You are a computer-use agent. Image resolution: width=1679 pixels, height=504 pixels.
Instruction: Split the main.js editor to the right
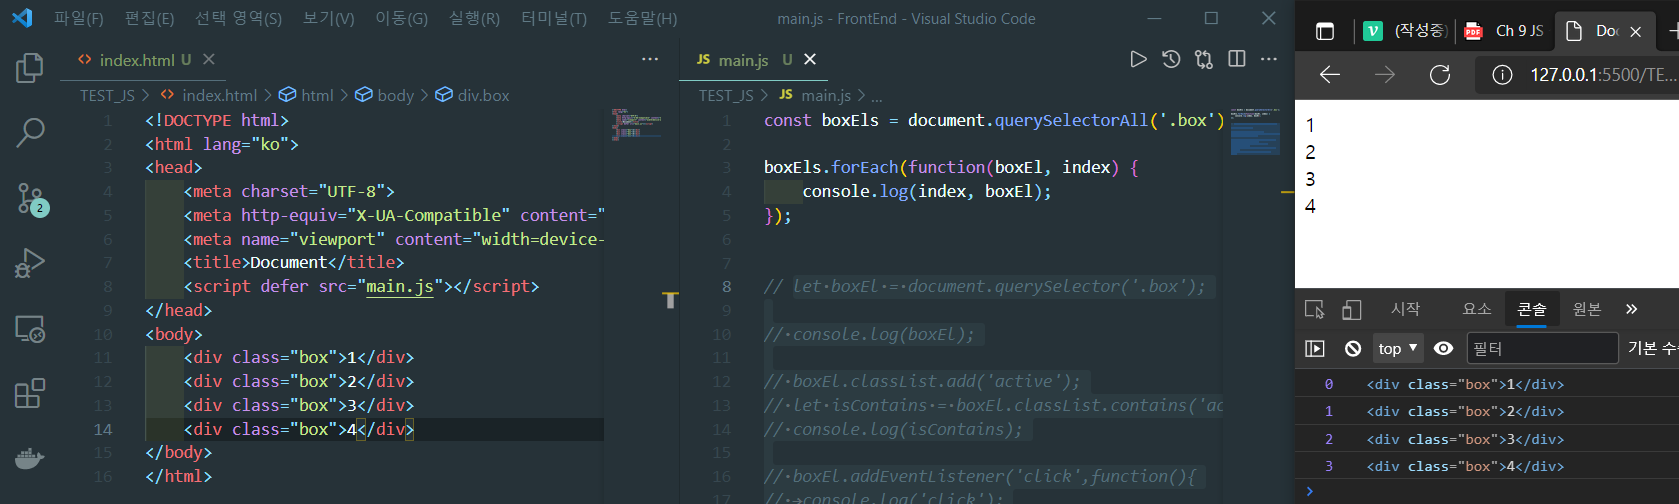(x=1237, y=59)
